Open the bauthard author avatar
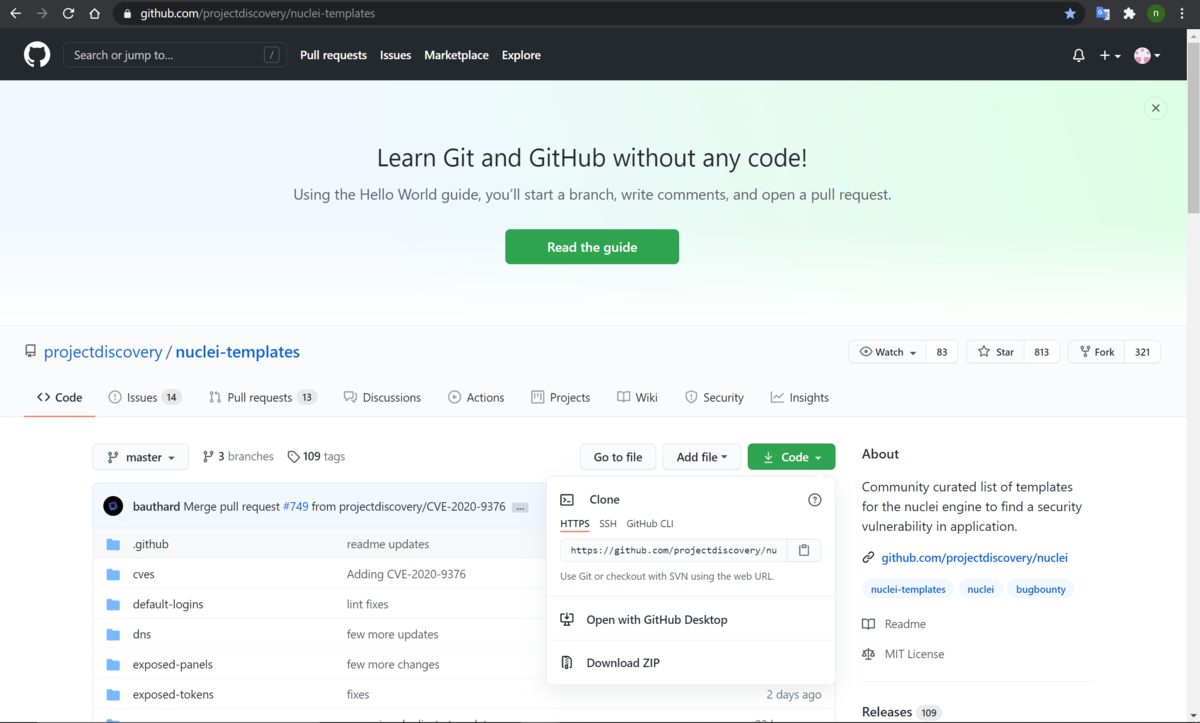The height and width of the screenshot is (723, 1200). (x=113, y=506)
